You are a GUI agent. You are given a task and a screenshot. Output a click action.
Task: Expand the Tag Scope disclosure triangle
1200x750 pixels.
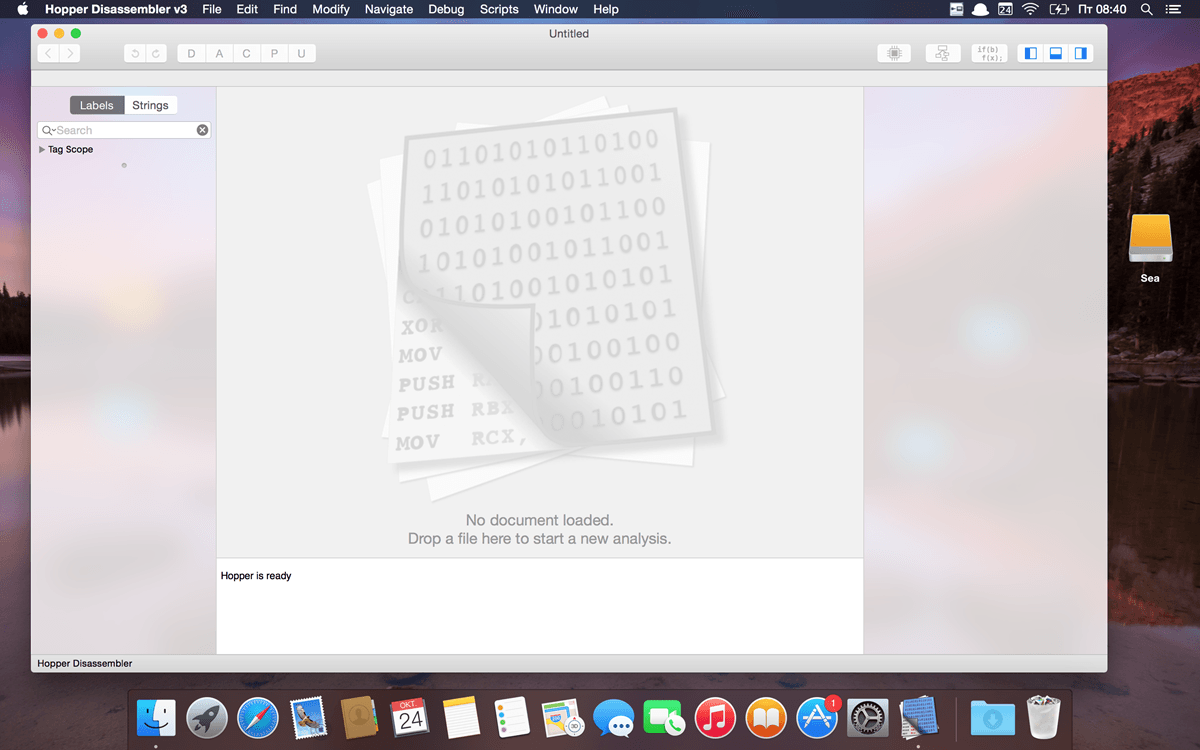tap(42, 149)
